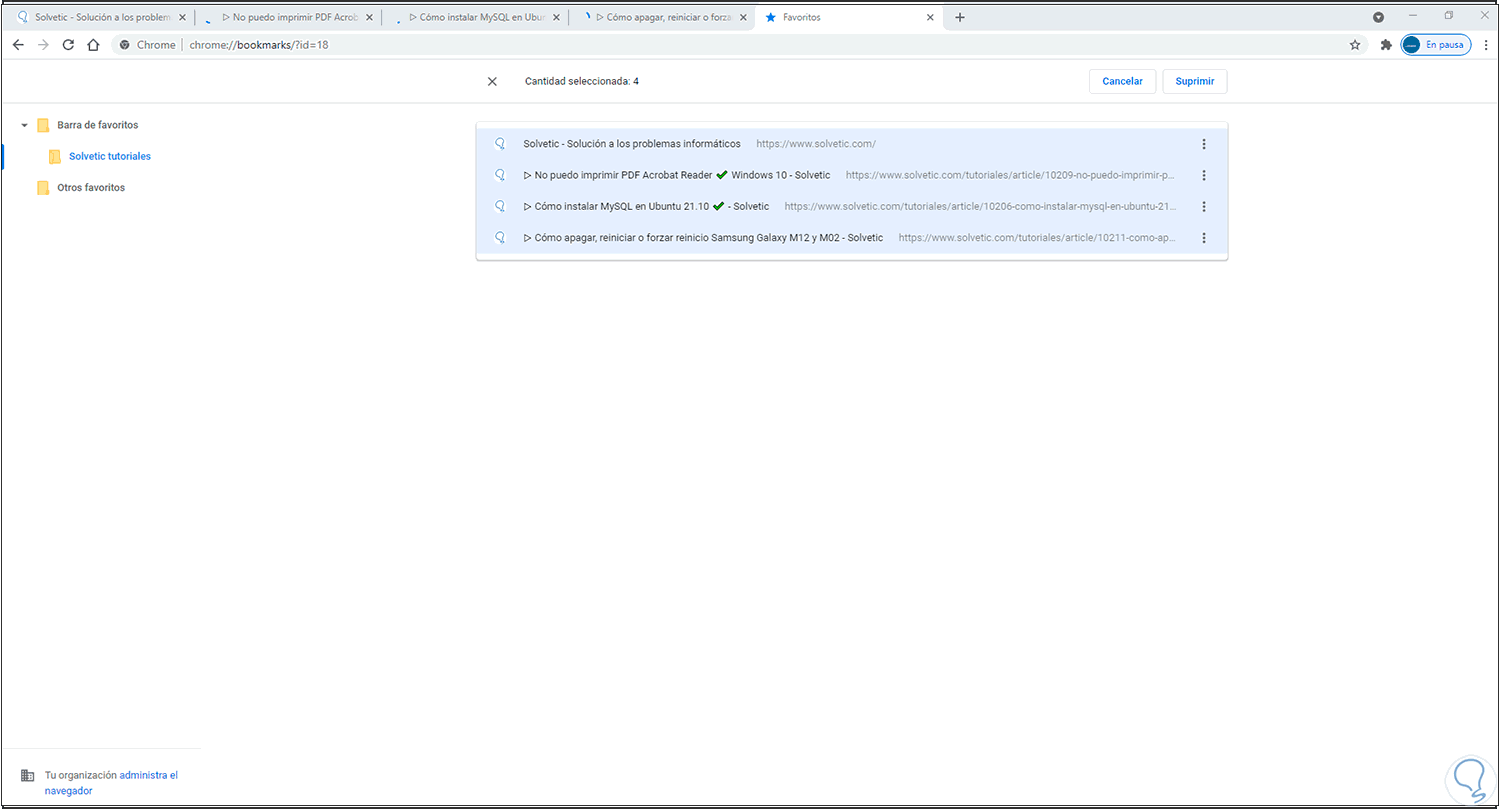Close the 'Cómo instalar MySQL' tab

(x=556, y=18)
